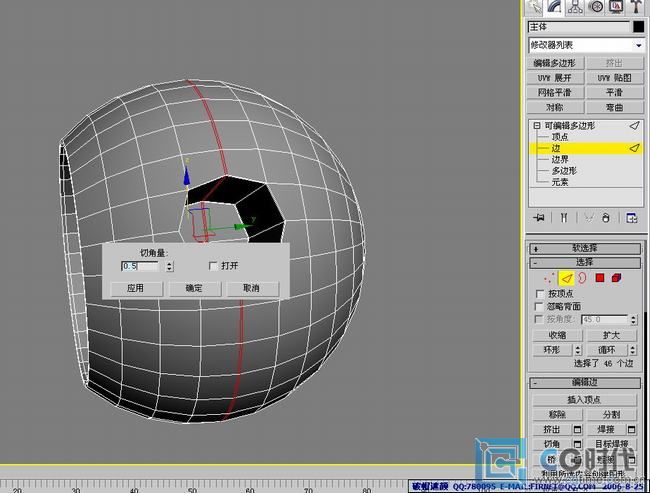Select the Polygon red square icon
This screenshot has width=650, height=493.
point(599,278)
